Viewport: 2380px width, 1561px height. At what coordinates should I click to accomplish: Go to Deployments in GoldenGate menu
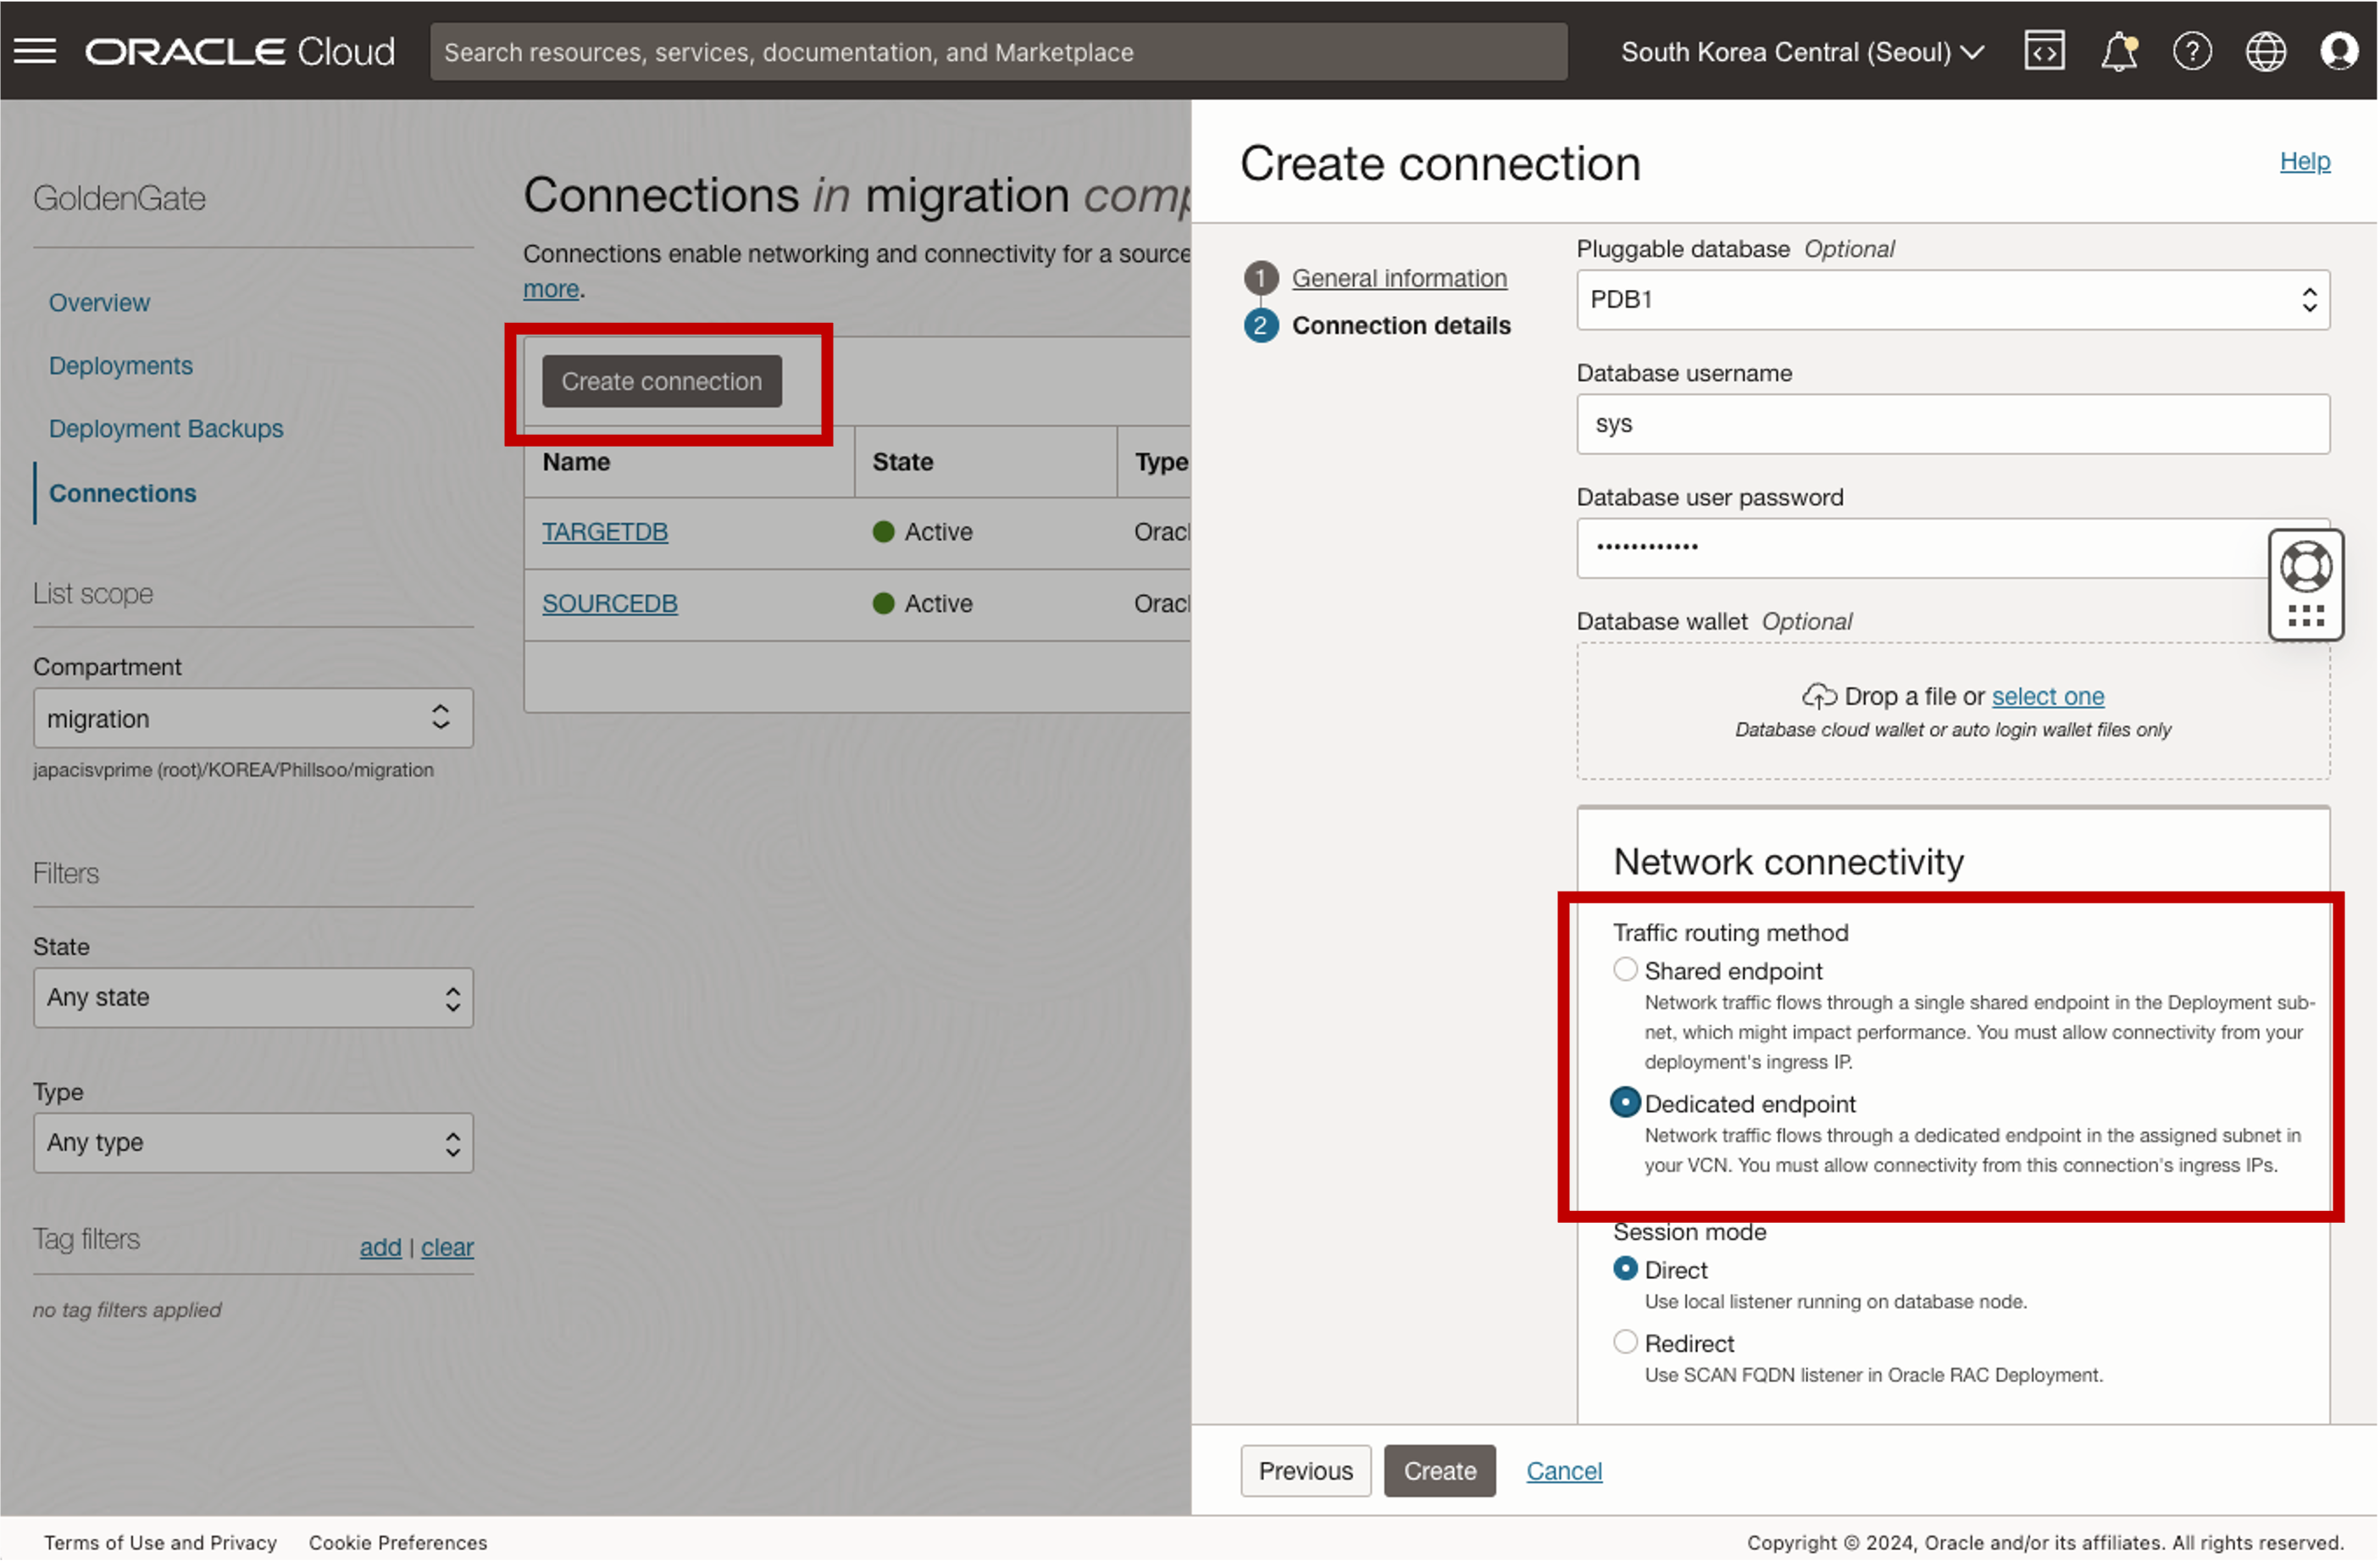tap(121, 365)
